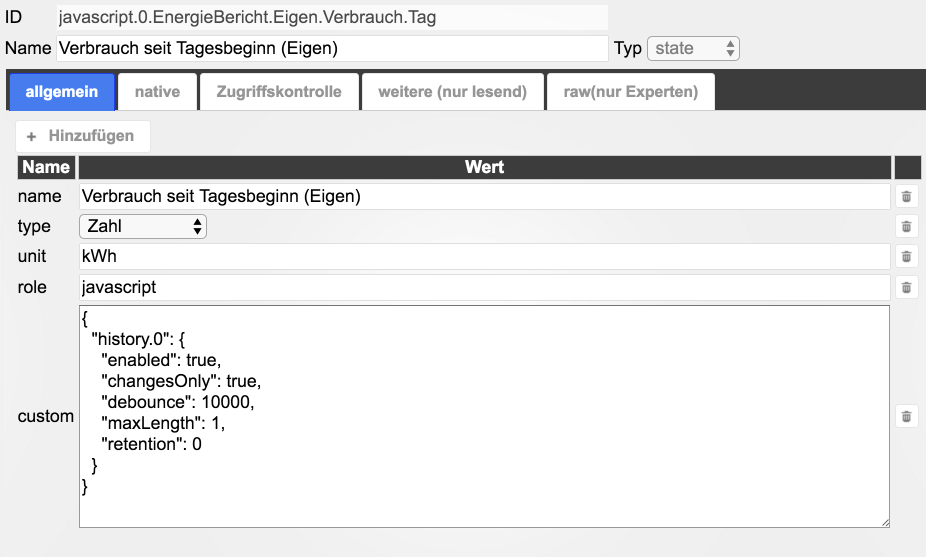Switch to the allgemein tab

click(62, 92)
